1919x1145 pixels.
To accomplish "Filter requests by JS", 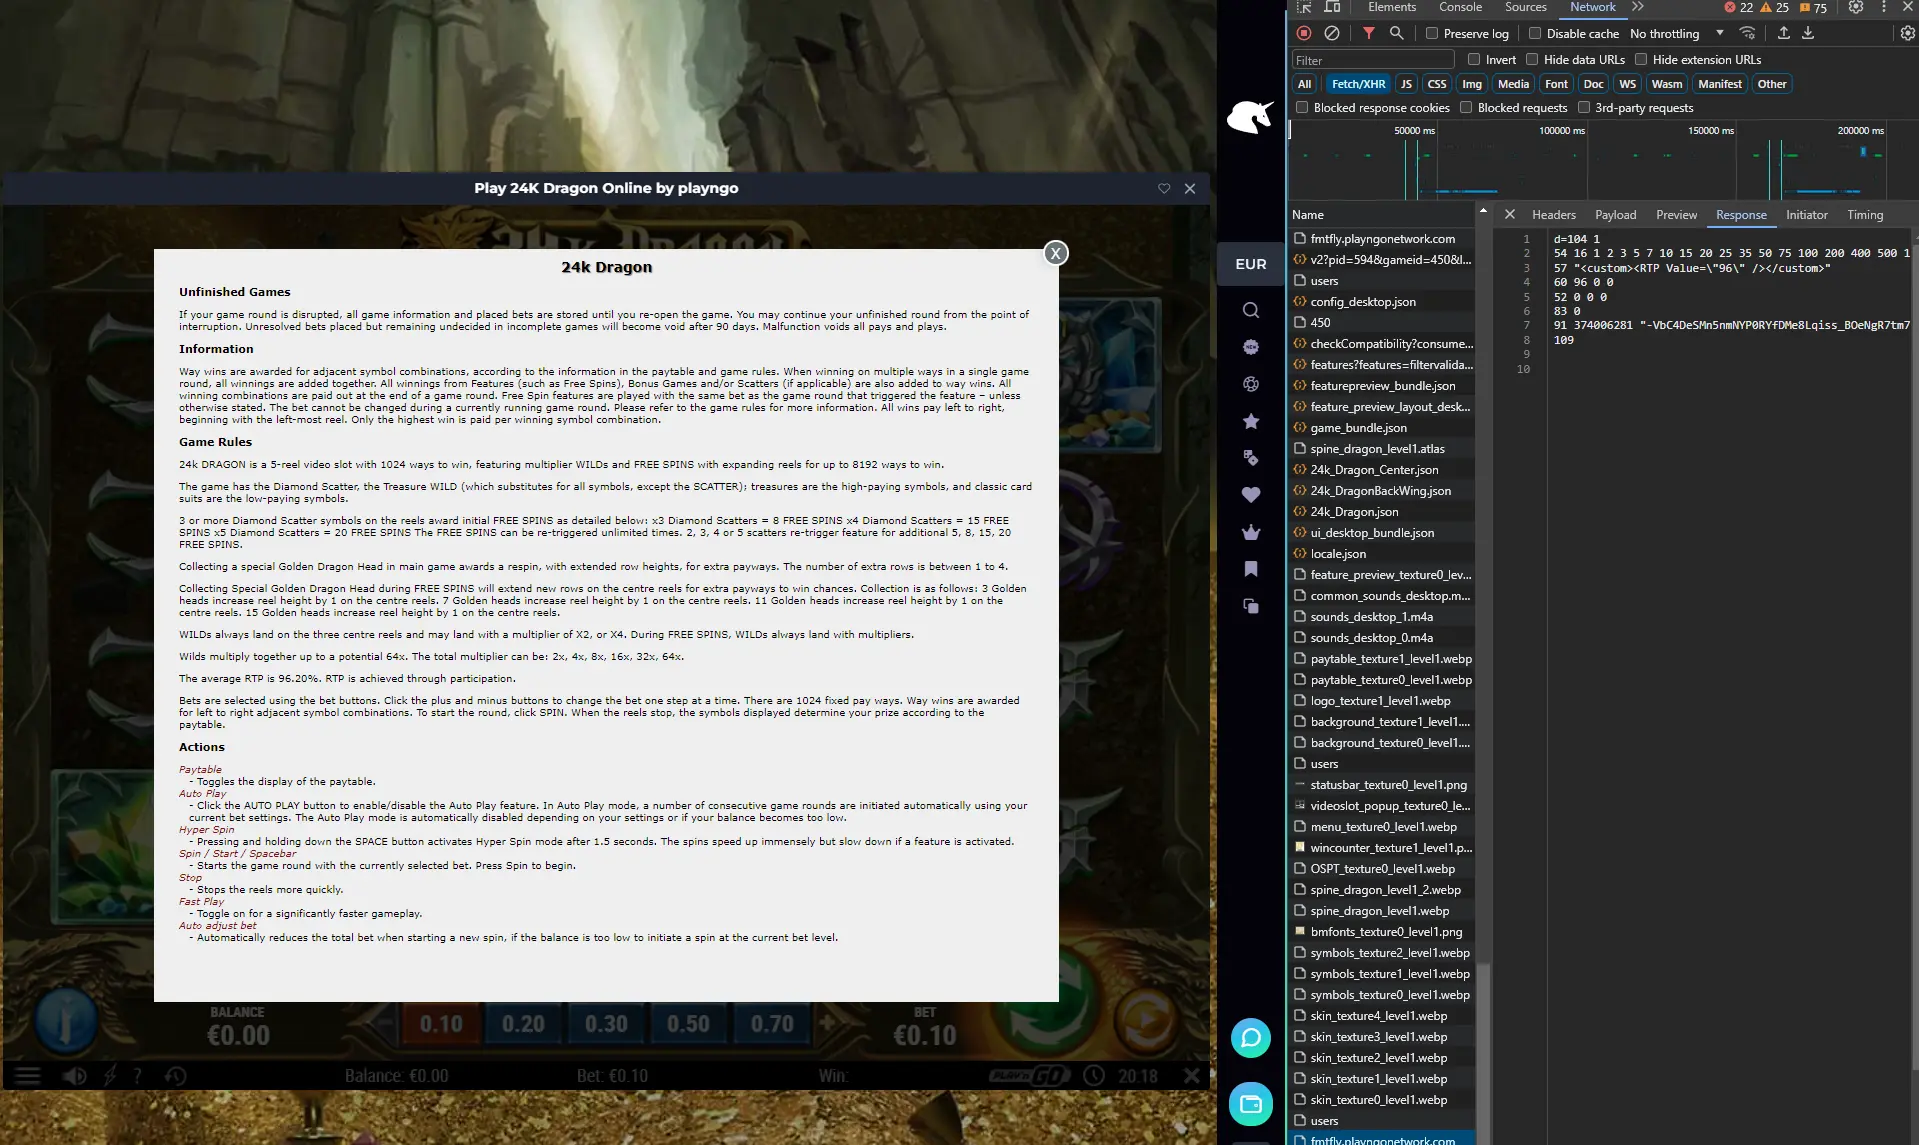I will point(1406,84).
